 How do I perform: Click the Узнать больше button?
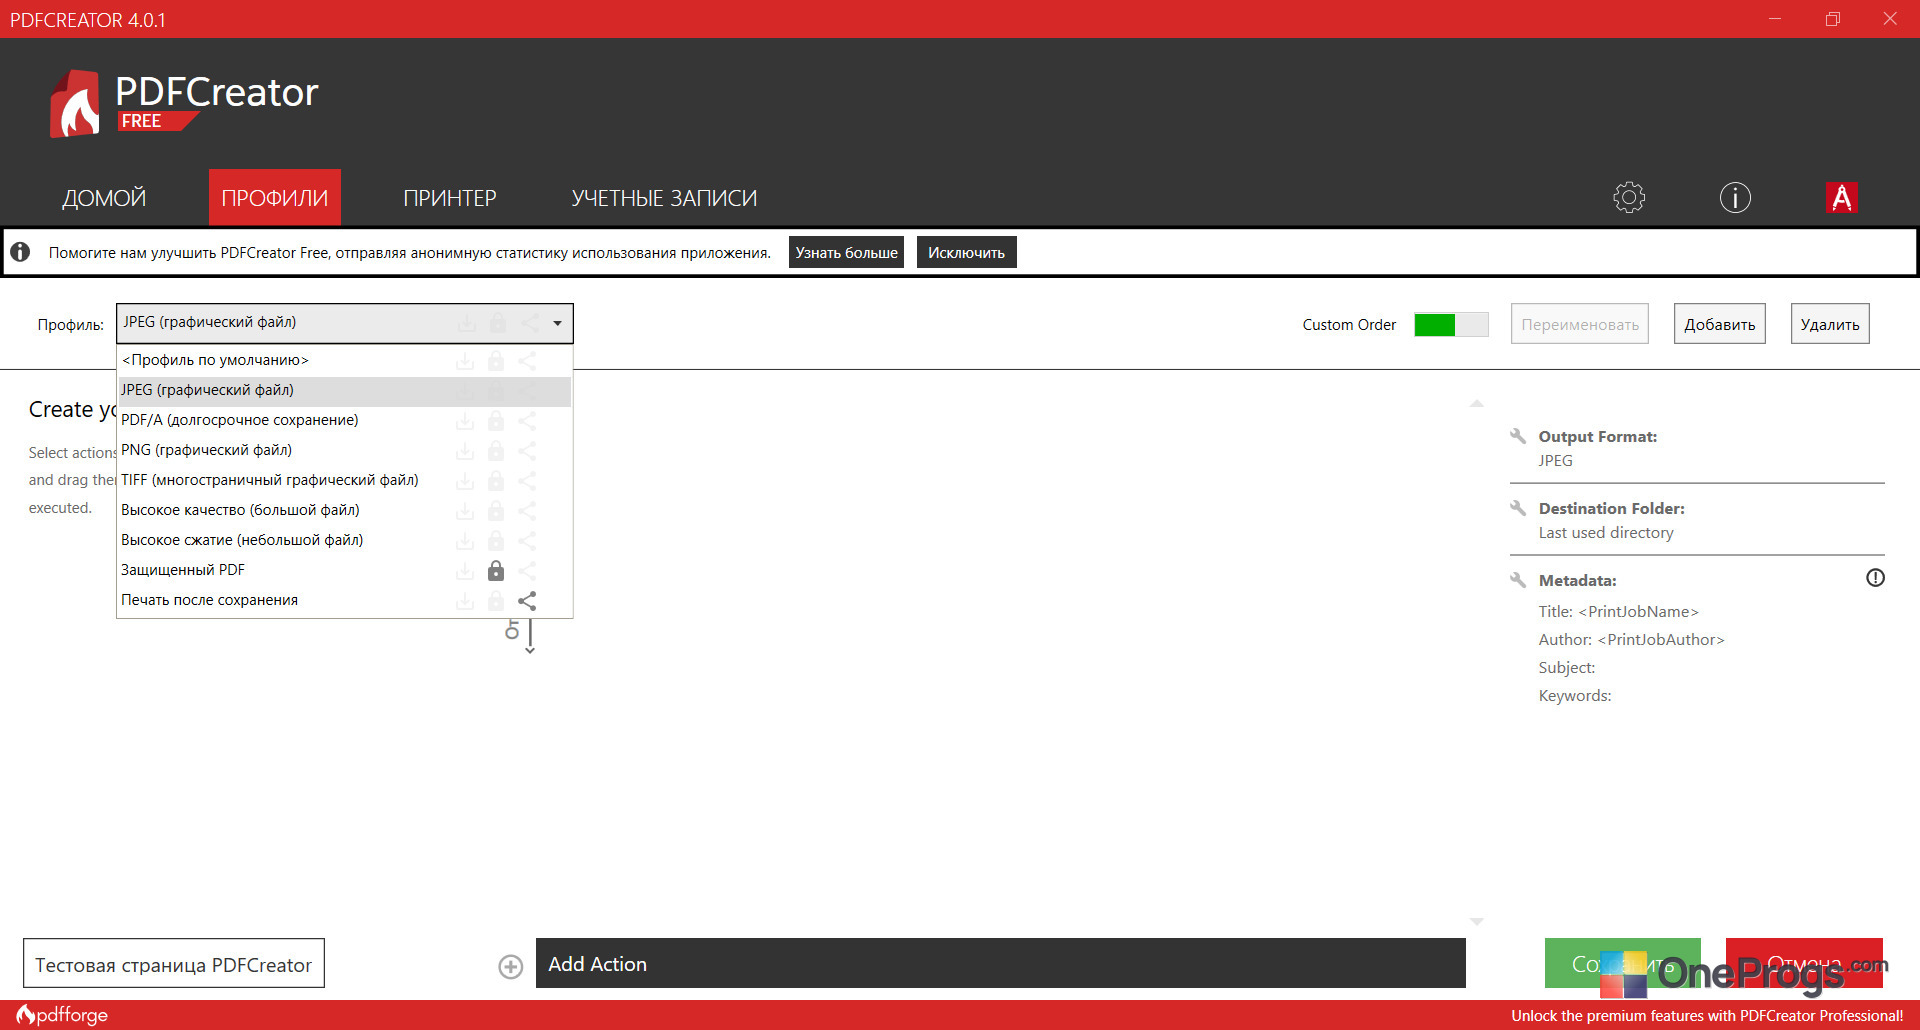[x=846, y=252]
